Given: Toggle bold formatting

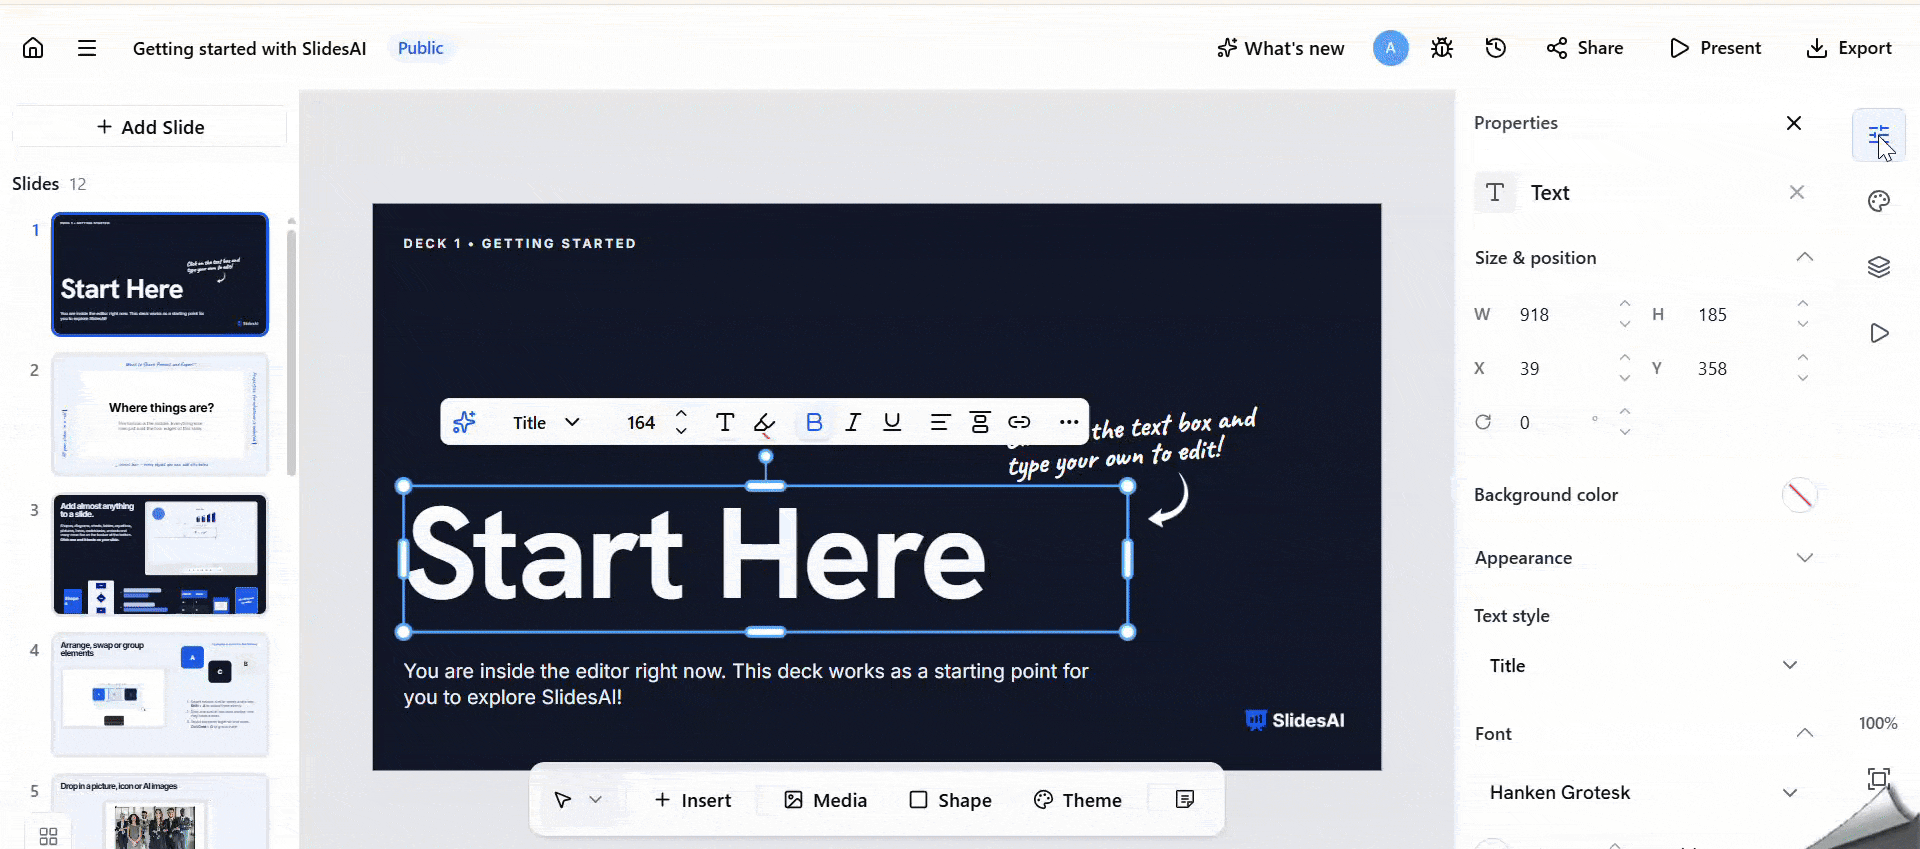Looking at the screenshot, I should 814,422.
